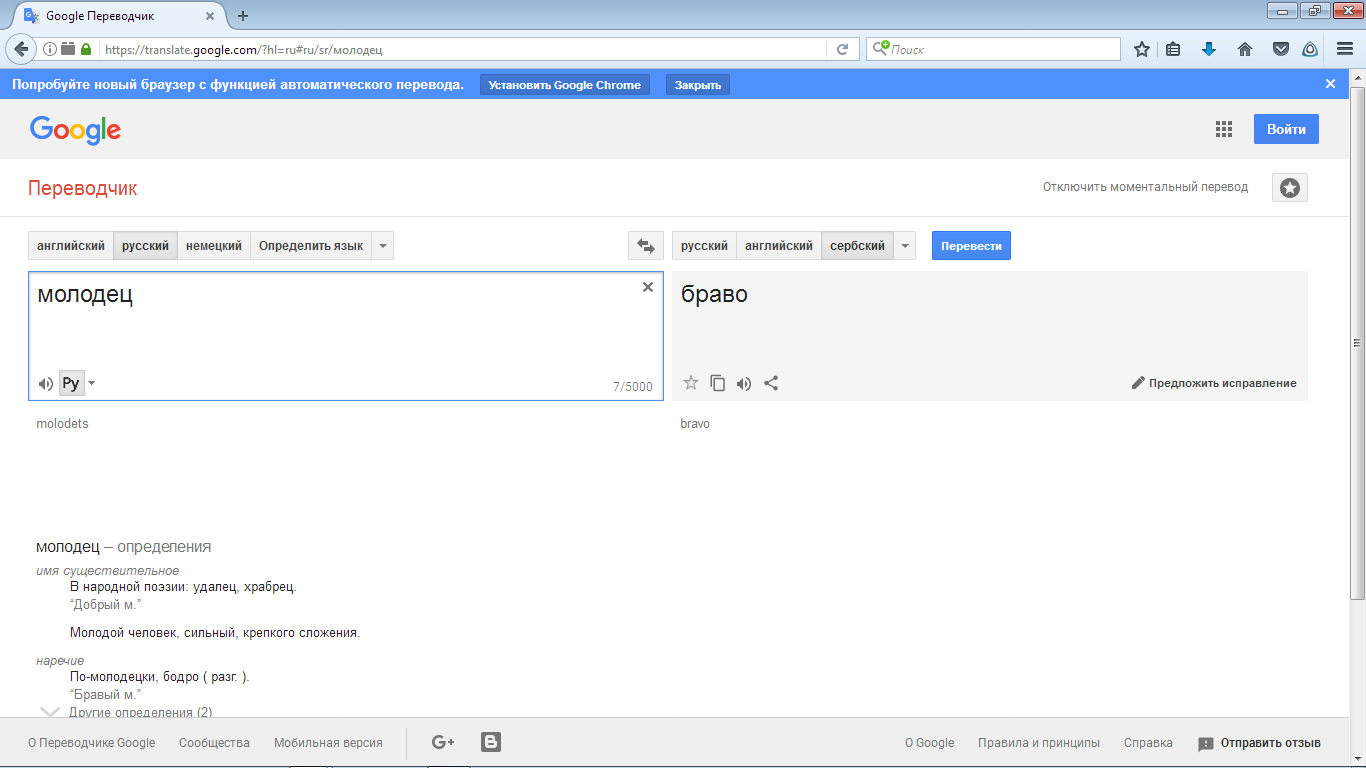Open О Переводчике Google link
Viewport: 1366px width, 768px height.
pyautogui.click(x=92, y=743)
